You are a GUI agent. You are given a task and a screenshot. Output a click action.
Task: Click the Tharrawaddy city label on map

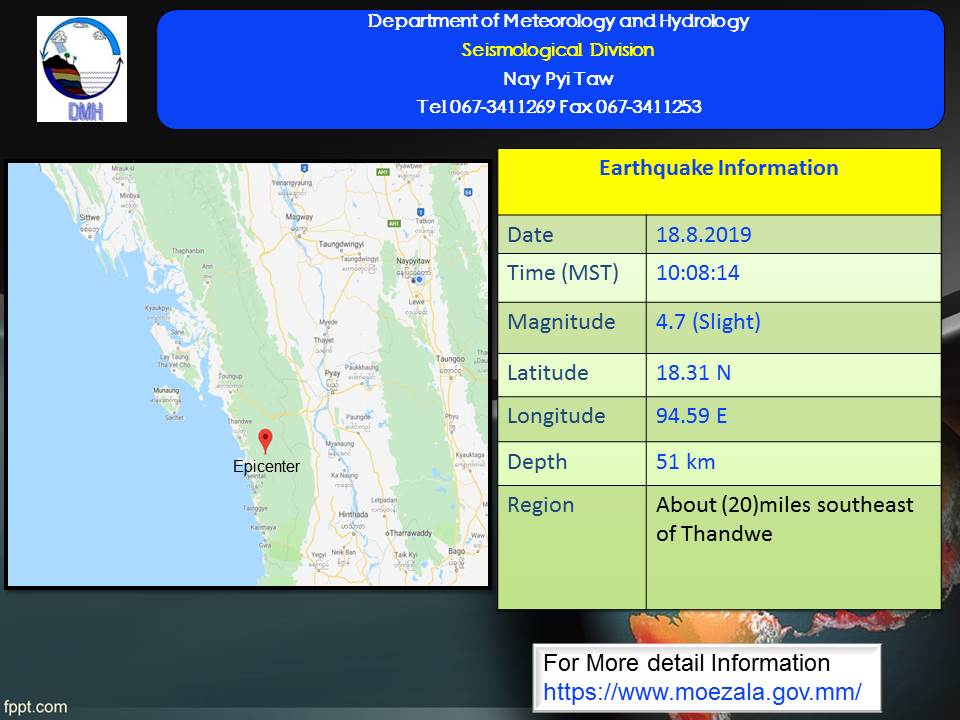click(x=409, y=533)
